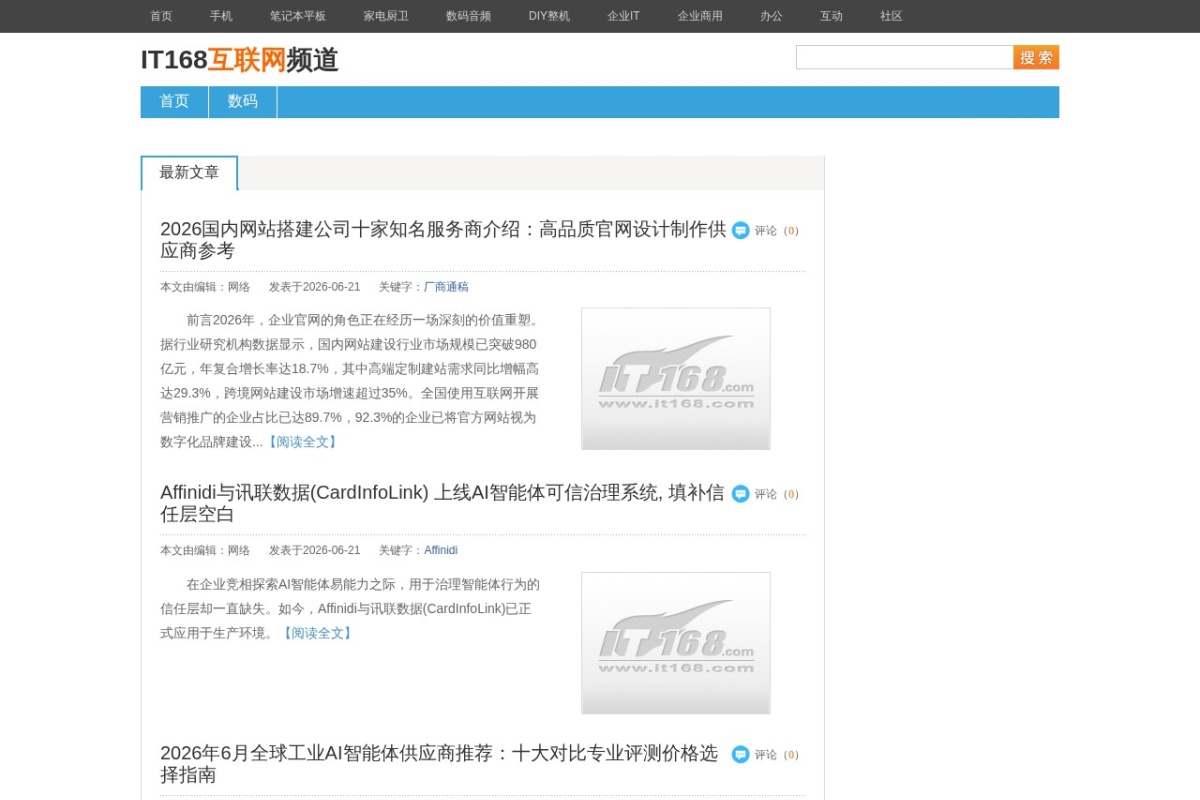This screenshot has height=800, width=1200.
Task: Go to 企业IT section
Action: [623, 16]
